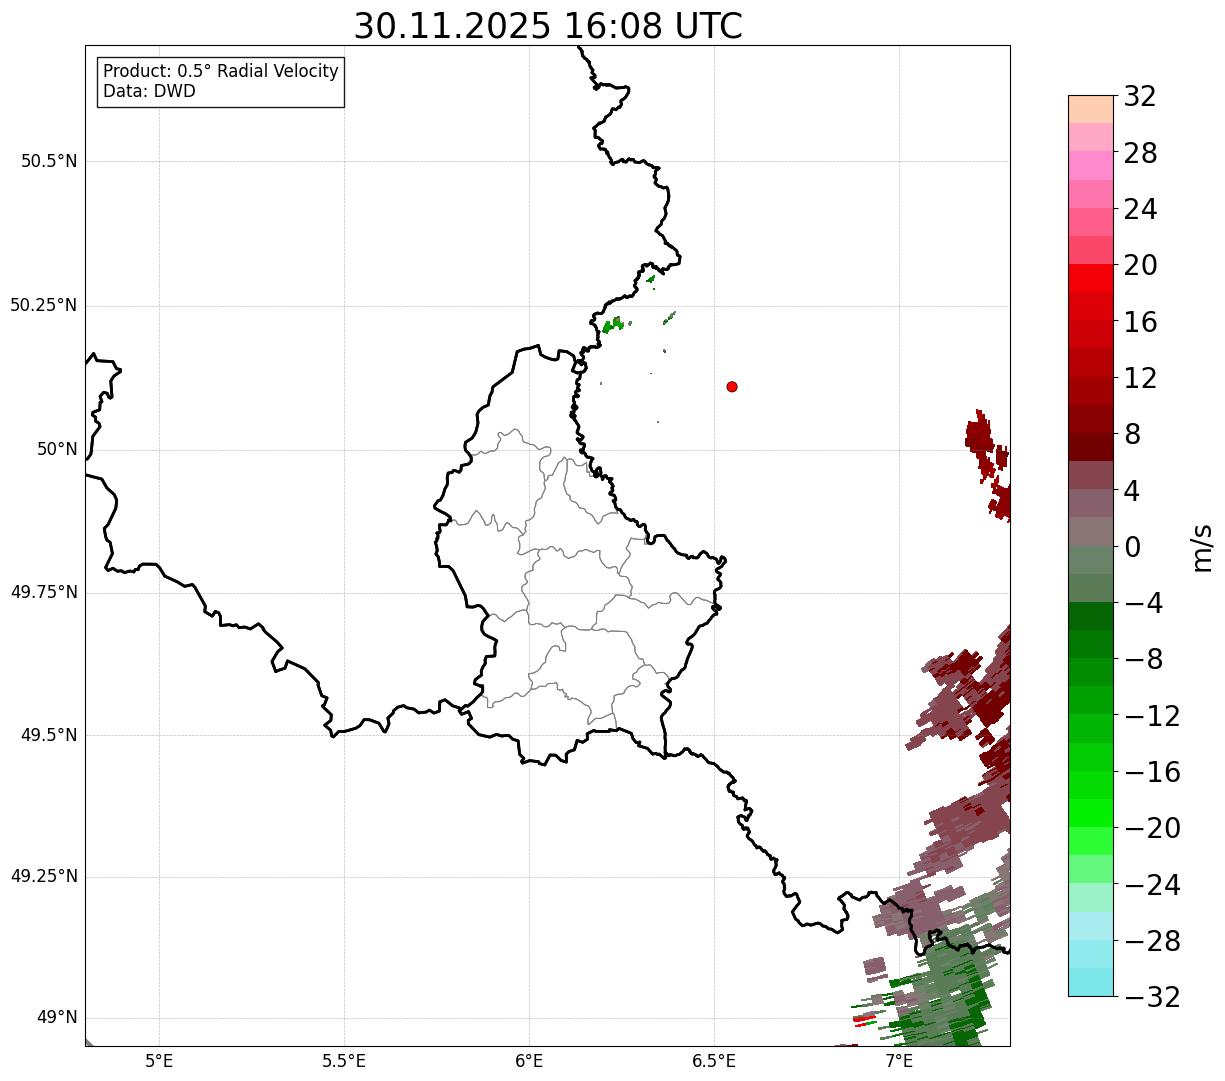Viewport: 1225px width, 1081px height.
Task: Click the 5.5°E longitude label
Action: 344,1060
